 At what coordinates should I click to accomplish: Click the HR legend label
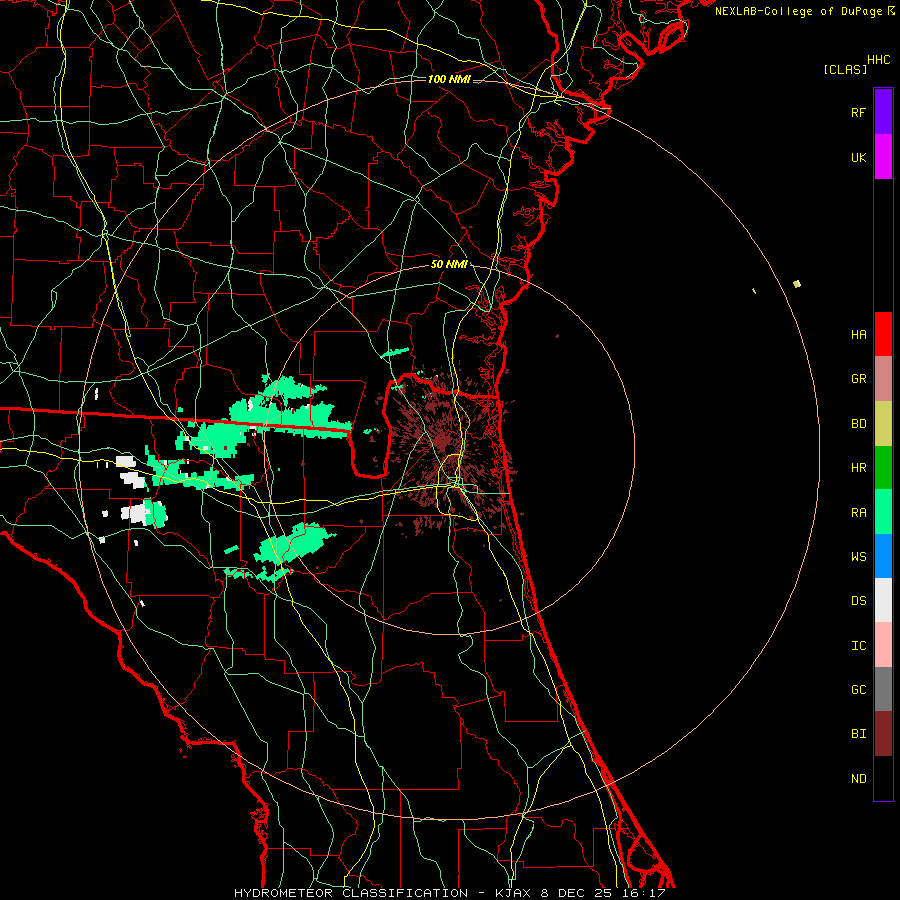[858, 468]
